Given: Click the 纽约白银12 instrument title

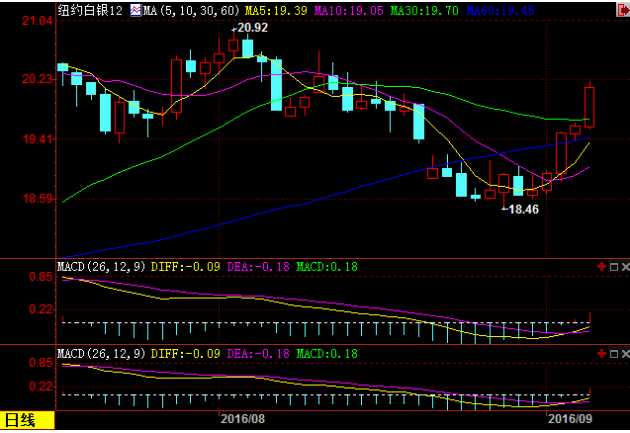Looking at the screenshot, I should tap(90, 10).
